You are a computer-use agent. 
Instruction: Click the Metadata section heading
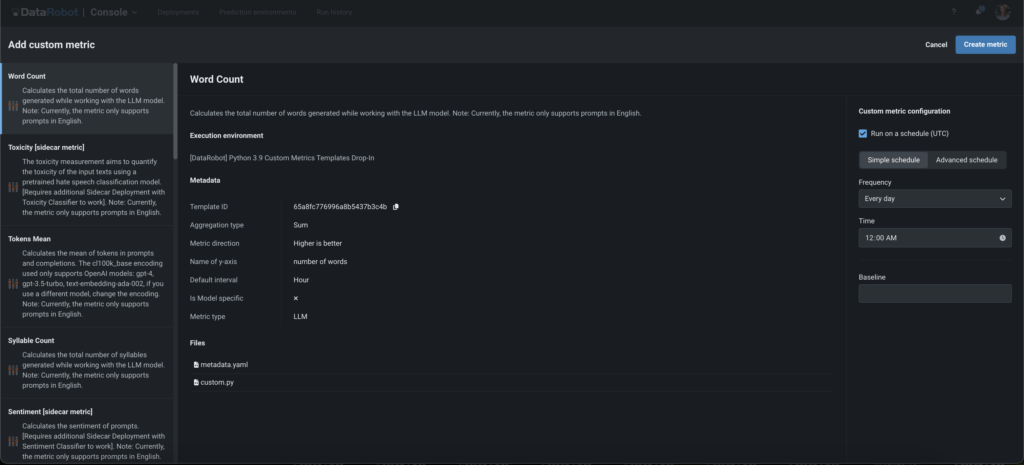205,180
